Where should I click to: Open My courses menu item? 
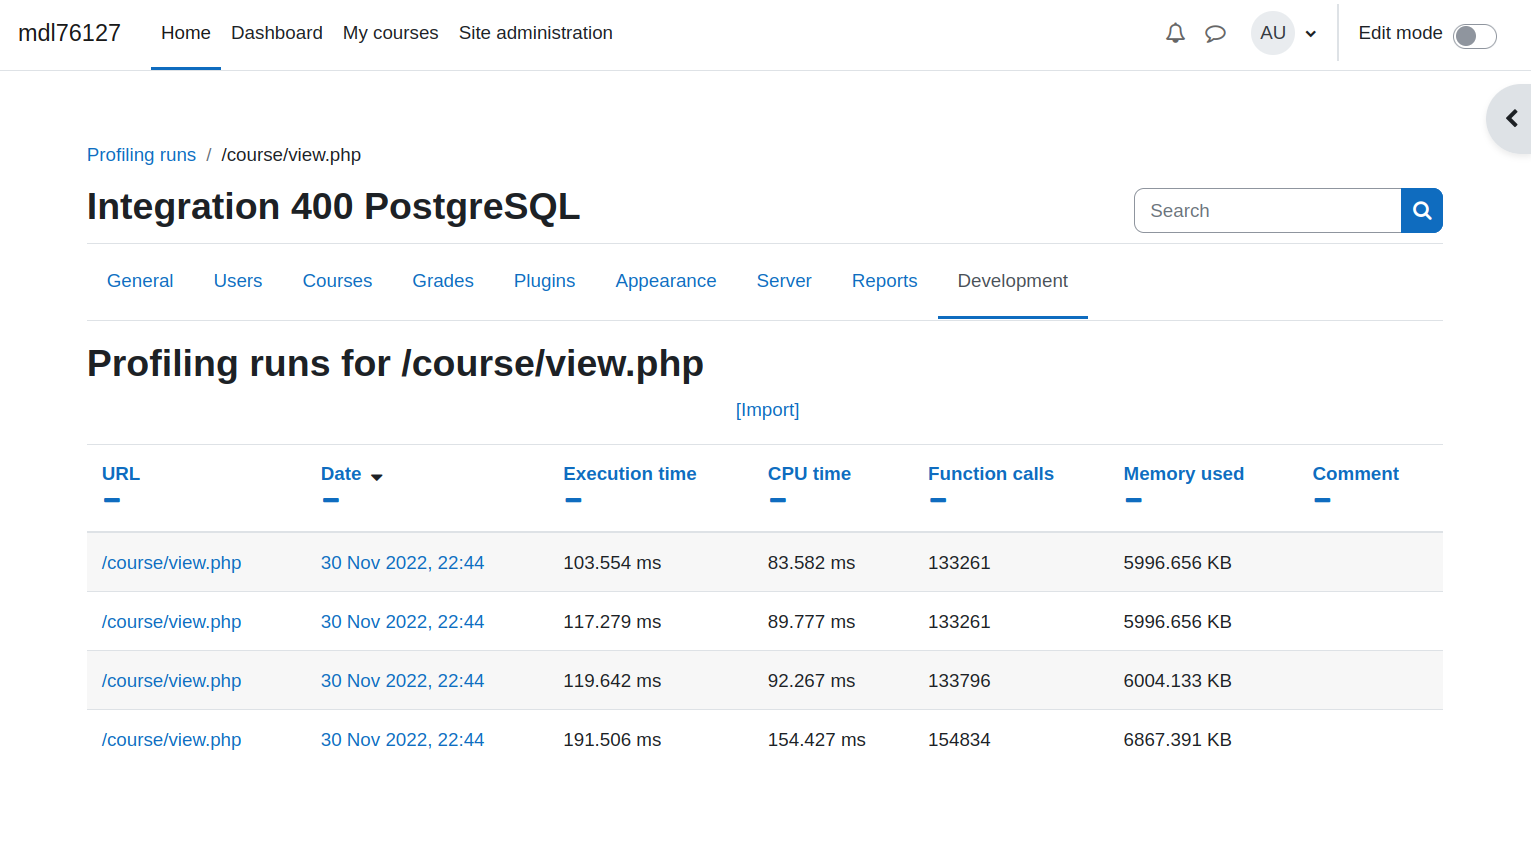(391, 33)
